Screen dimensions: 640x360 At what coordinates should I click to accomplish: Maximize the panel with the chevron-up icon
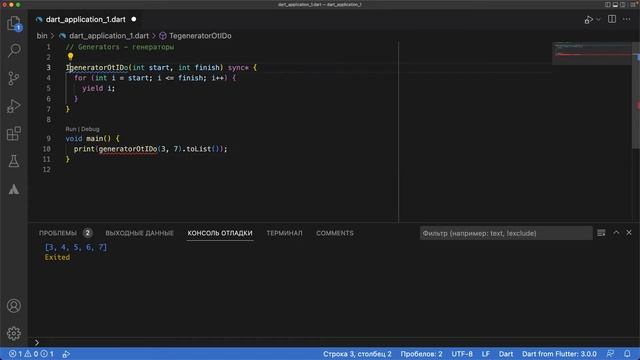coord(616,233)
